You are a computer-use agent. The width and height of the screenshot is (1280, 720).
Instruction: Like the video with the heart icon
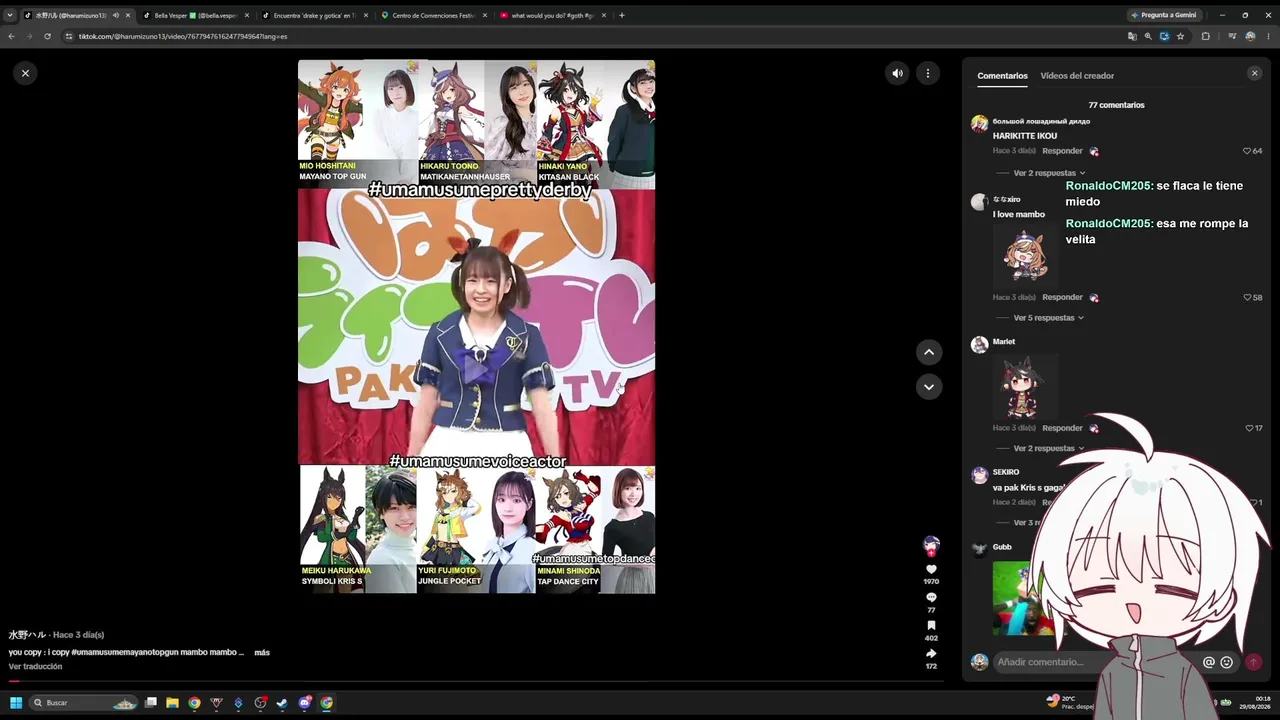931,569
